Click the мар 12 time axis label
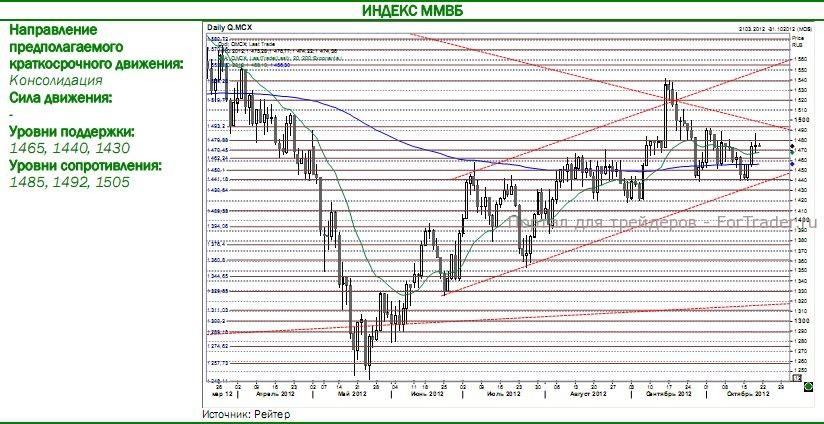The width and height of the screenshot is (824, 424). point(221,394)
